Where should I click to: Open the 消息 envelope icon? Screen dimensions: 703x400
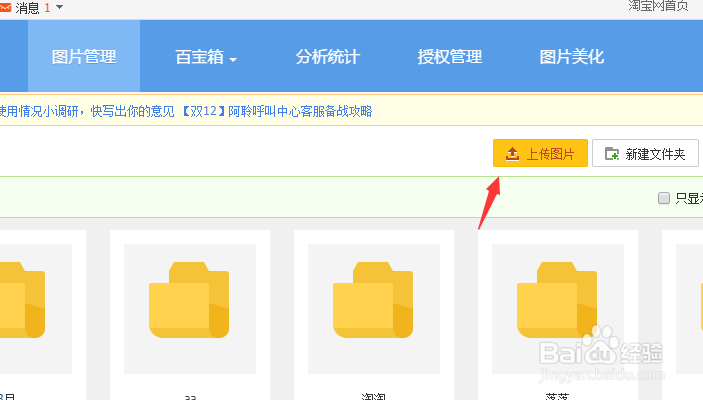pyautogui.click(x=5, y=8)
